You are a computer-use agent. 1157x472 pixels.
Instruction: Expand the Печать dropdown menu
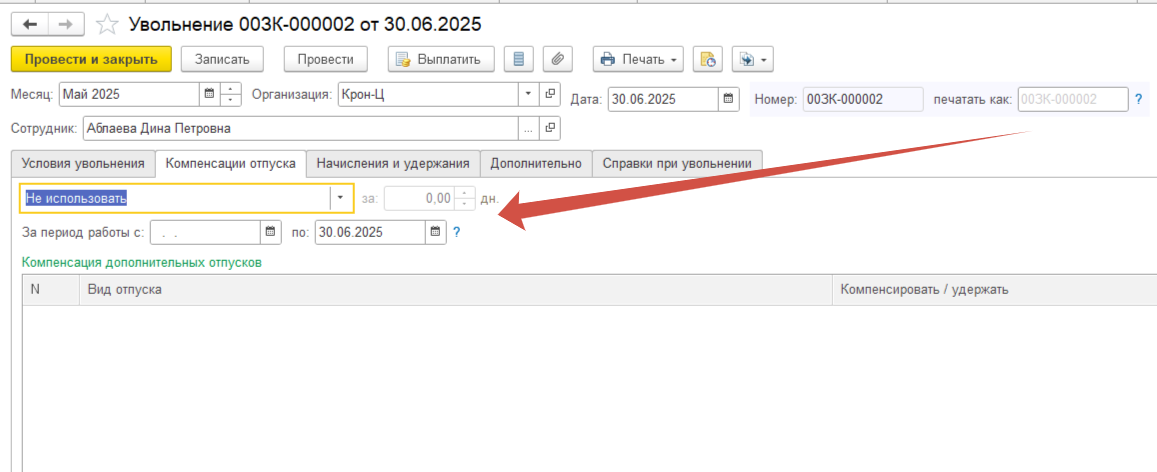pyautogui.click(x=638, y=59)
